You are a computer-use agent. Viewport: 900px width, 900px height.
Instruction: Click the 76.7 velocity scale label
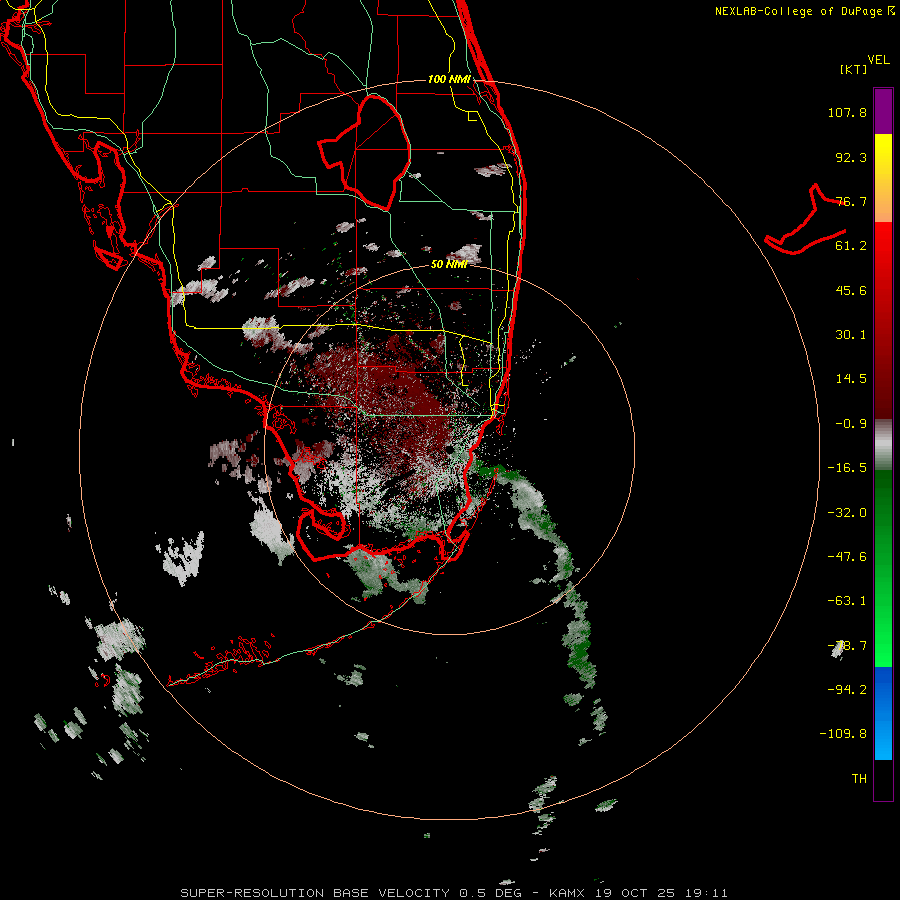point(851,201)
